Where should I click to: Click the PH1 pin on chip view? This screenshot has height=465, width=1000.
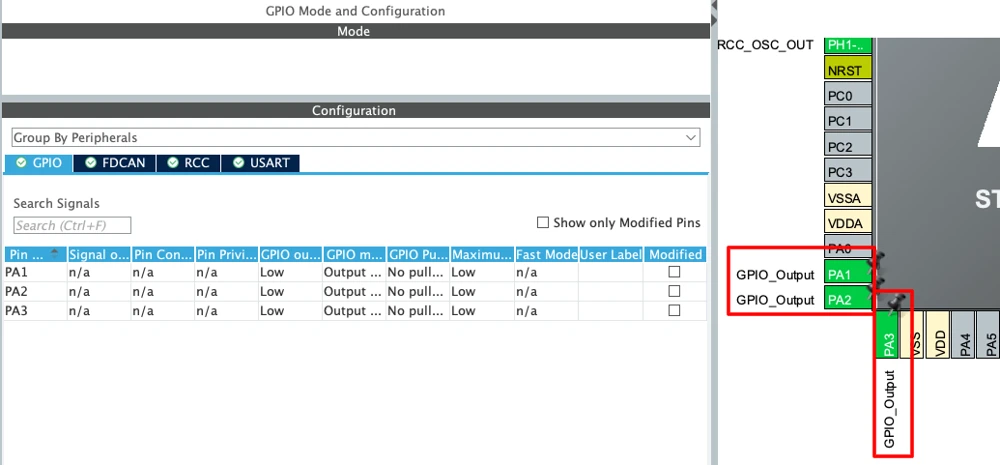point(848,45)
